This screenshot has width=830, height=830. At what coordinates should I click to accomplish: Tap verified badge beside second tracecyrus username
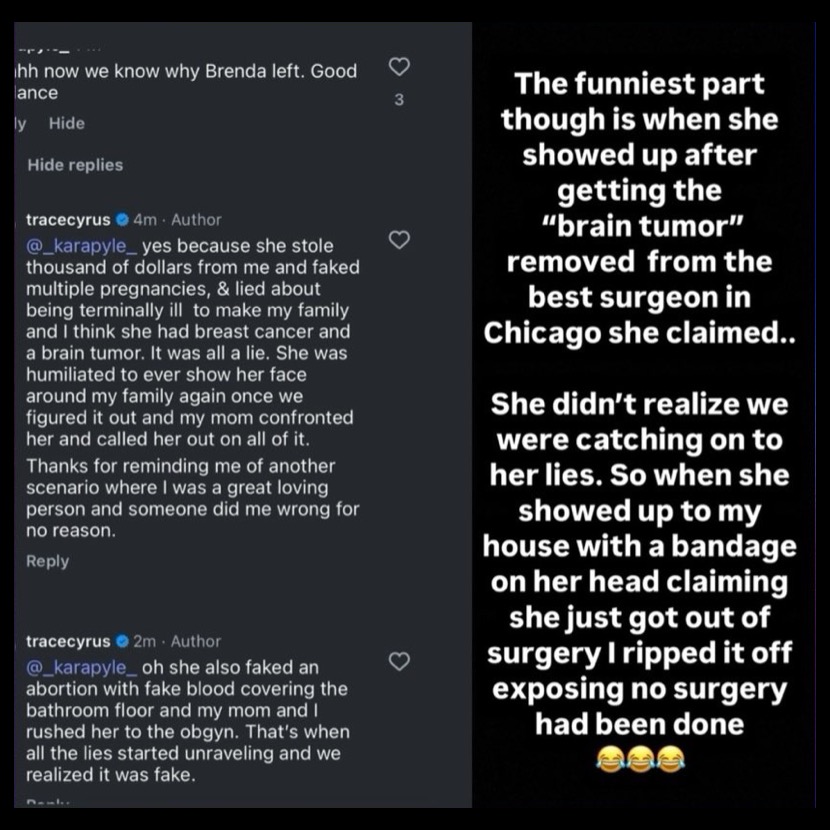pyautogui.click(x=122, y=641)
